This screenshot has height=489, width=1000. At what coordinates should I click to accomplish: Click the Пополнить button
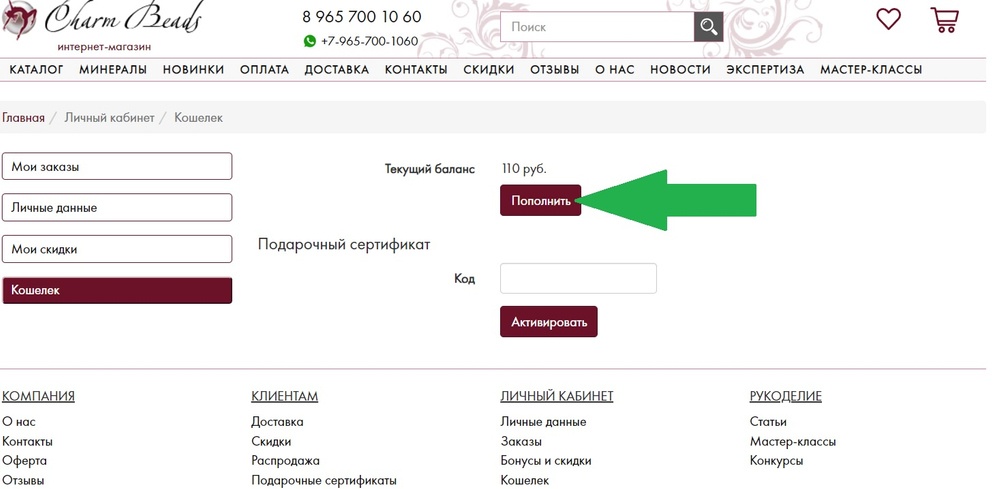540,200
